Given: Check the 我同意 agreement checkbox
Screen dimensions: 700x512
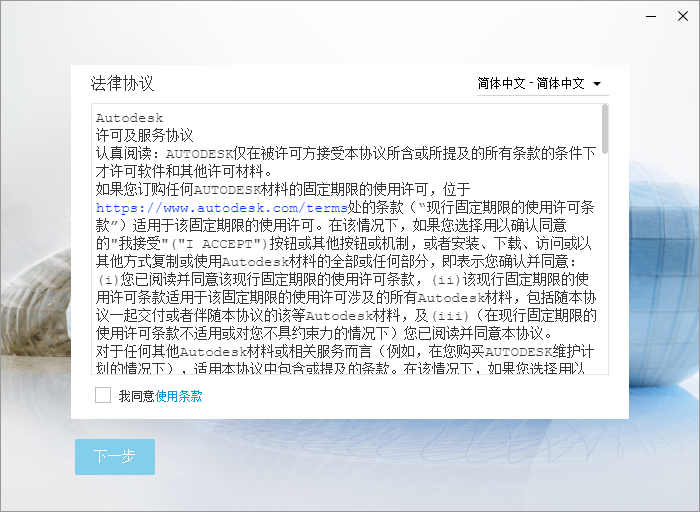Looking at the screenshot, I should point(103,395).
